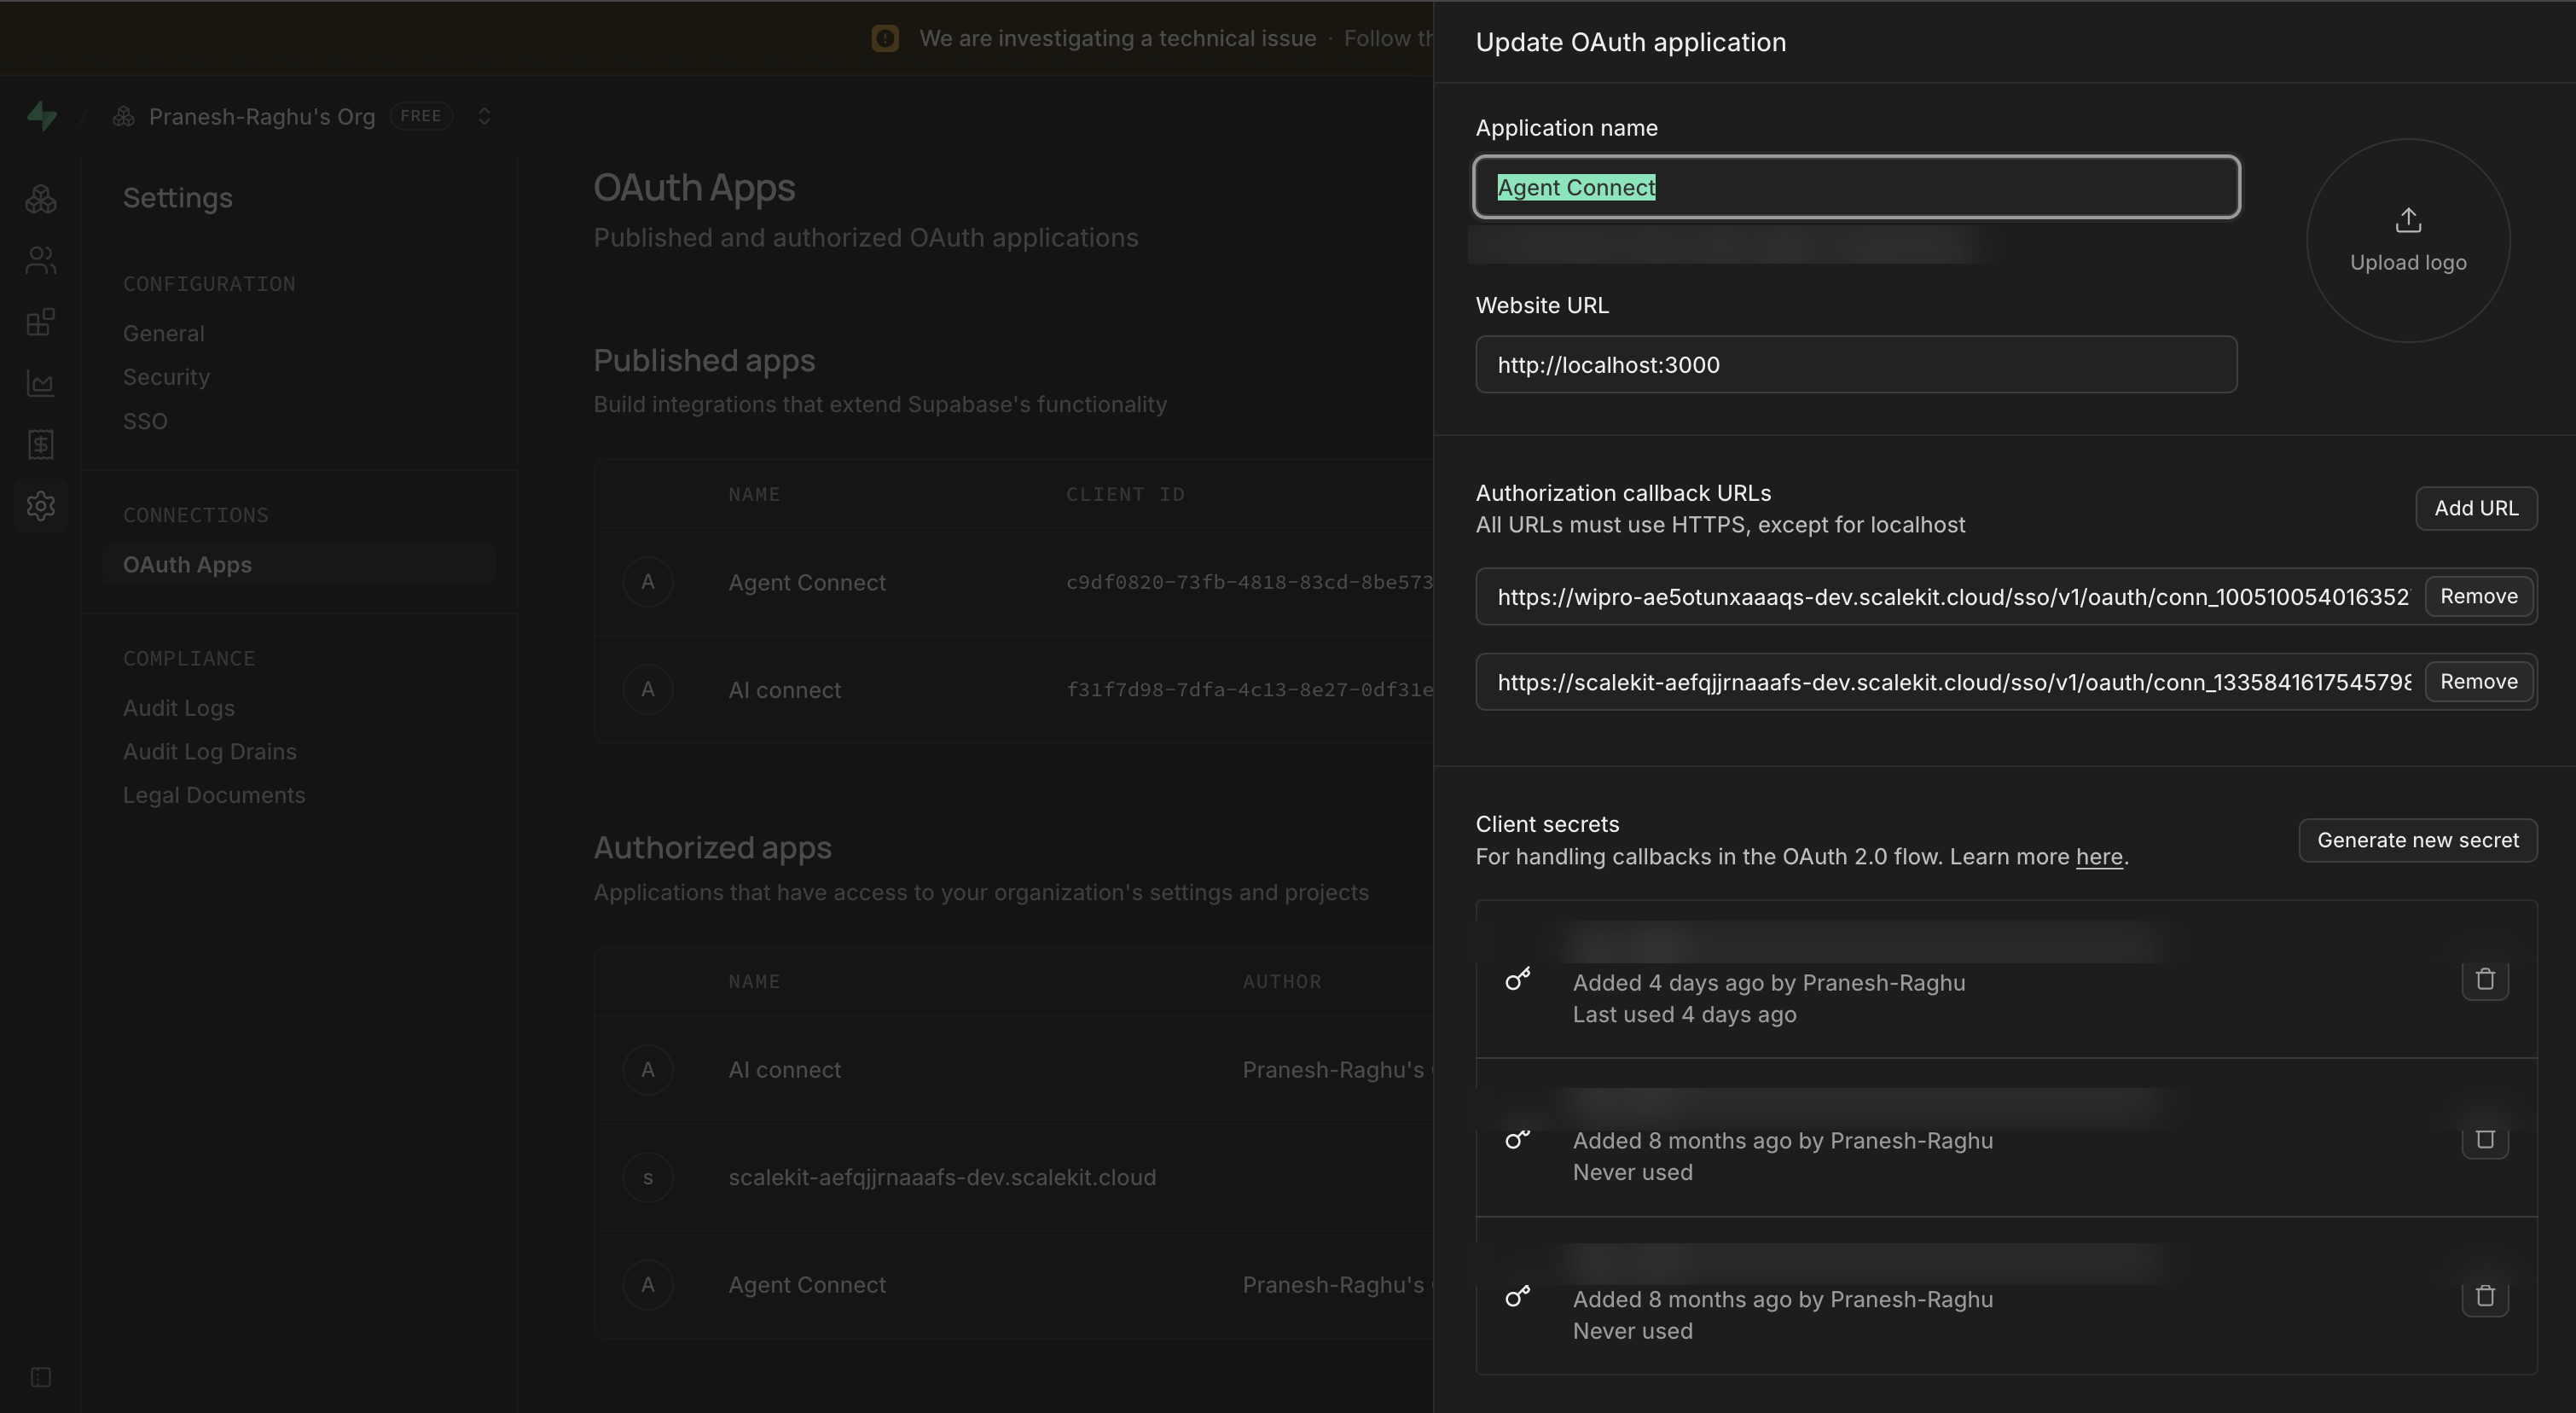Open SSO settings page
This screenshot has height=1413, width=2576.
(145, 421)
